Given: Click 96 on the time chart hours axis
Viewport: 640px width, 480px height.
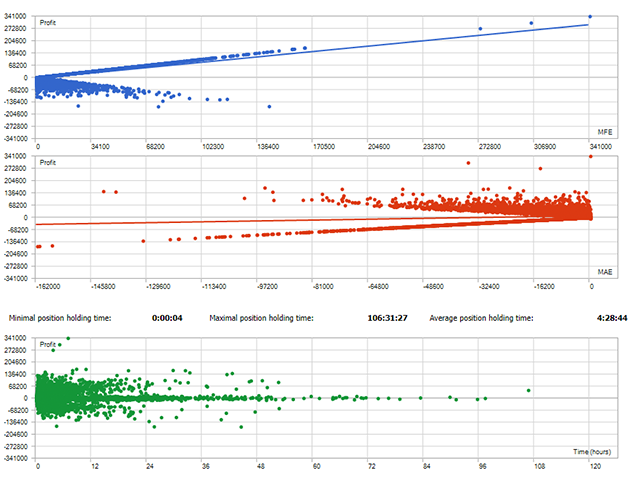Looking at the screenshot, I should 482,466.
